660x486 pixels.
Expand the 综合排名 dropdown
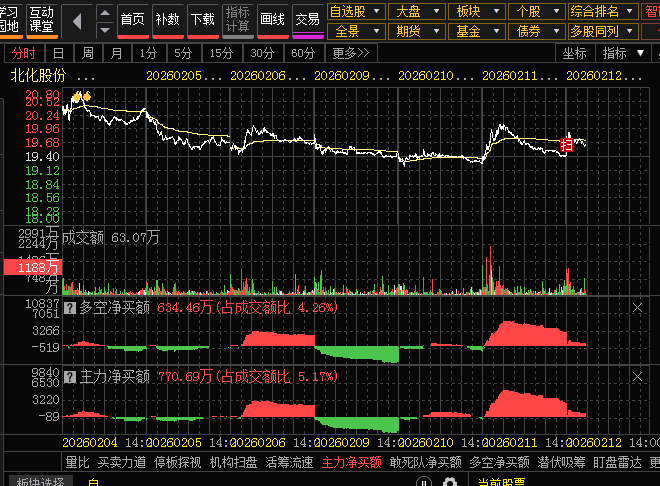602,11
